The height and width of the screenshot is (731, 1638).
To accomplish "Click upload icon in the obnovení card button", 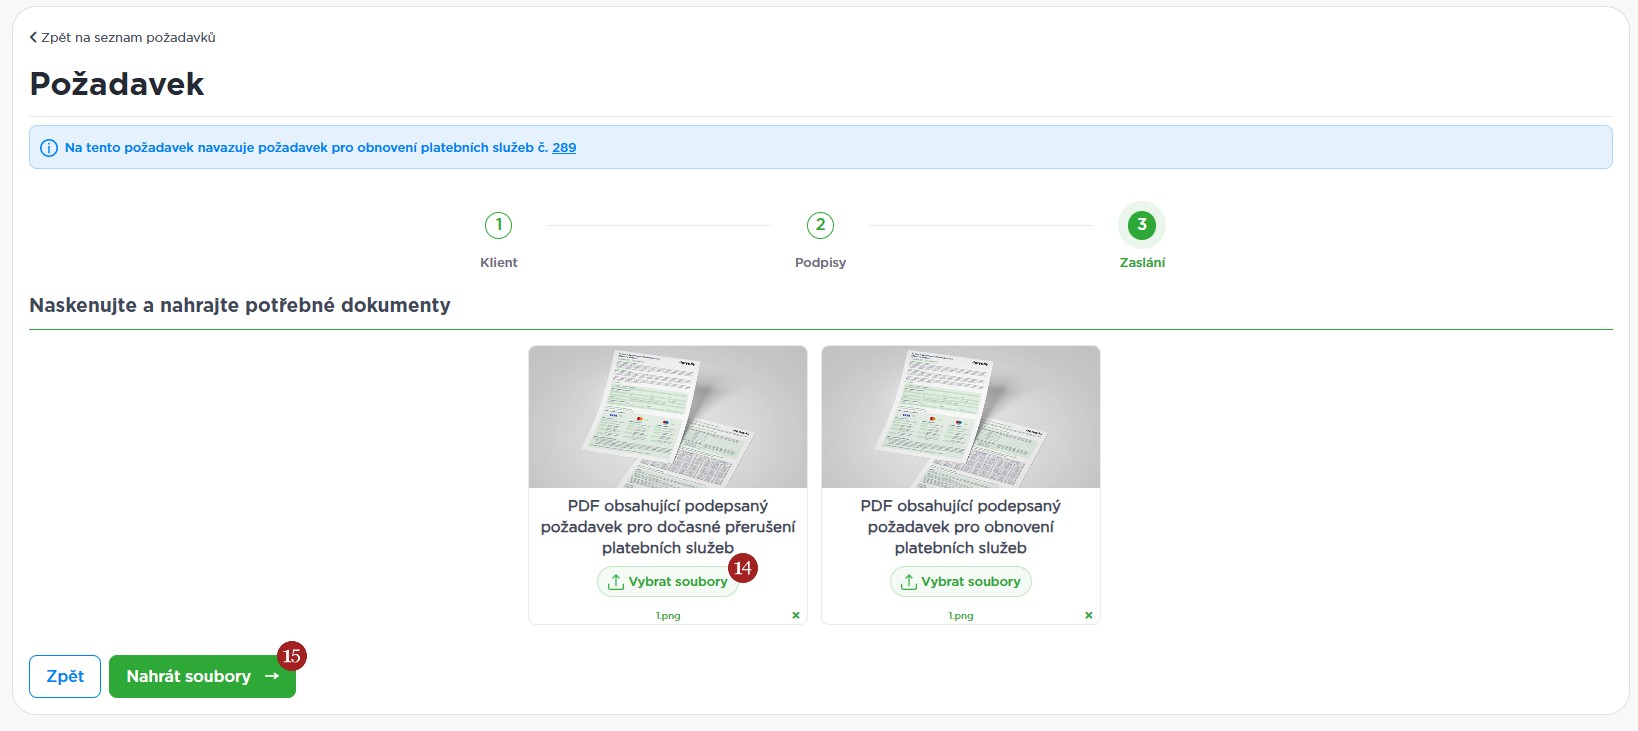I will (x=908, y=582).
